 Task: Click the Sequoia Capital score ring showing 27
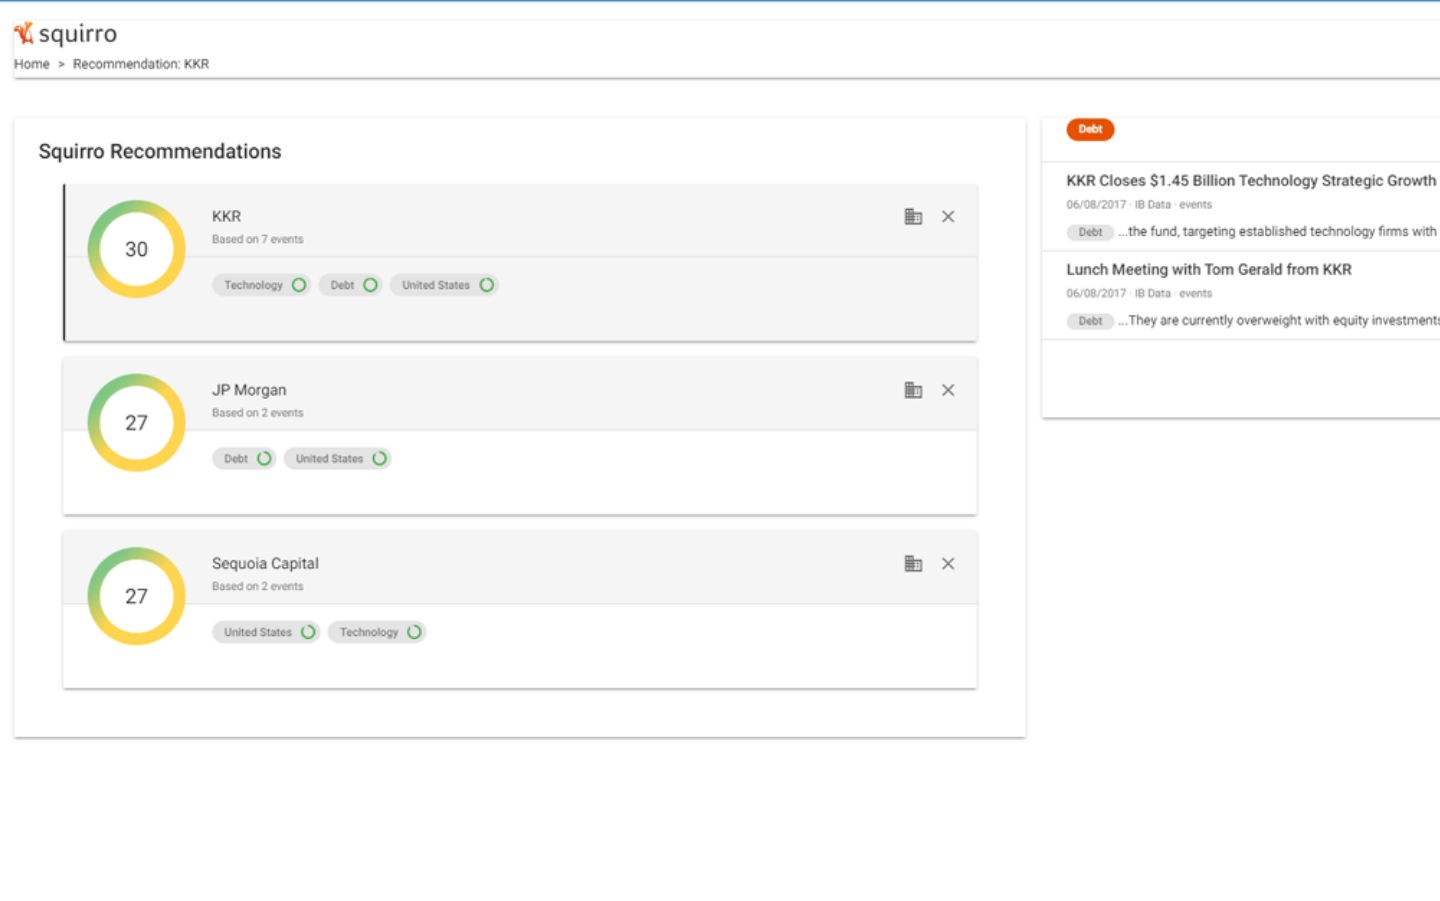coord(136,596)
